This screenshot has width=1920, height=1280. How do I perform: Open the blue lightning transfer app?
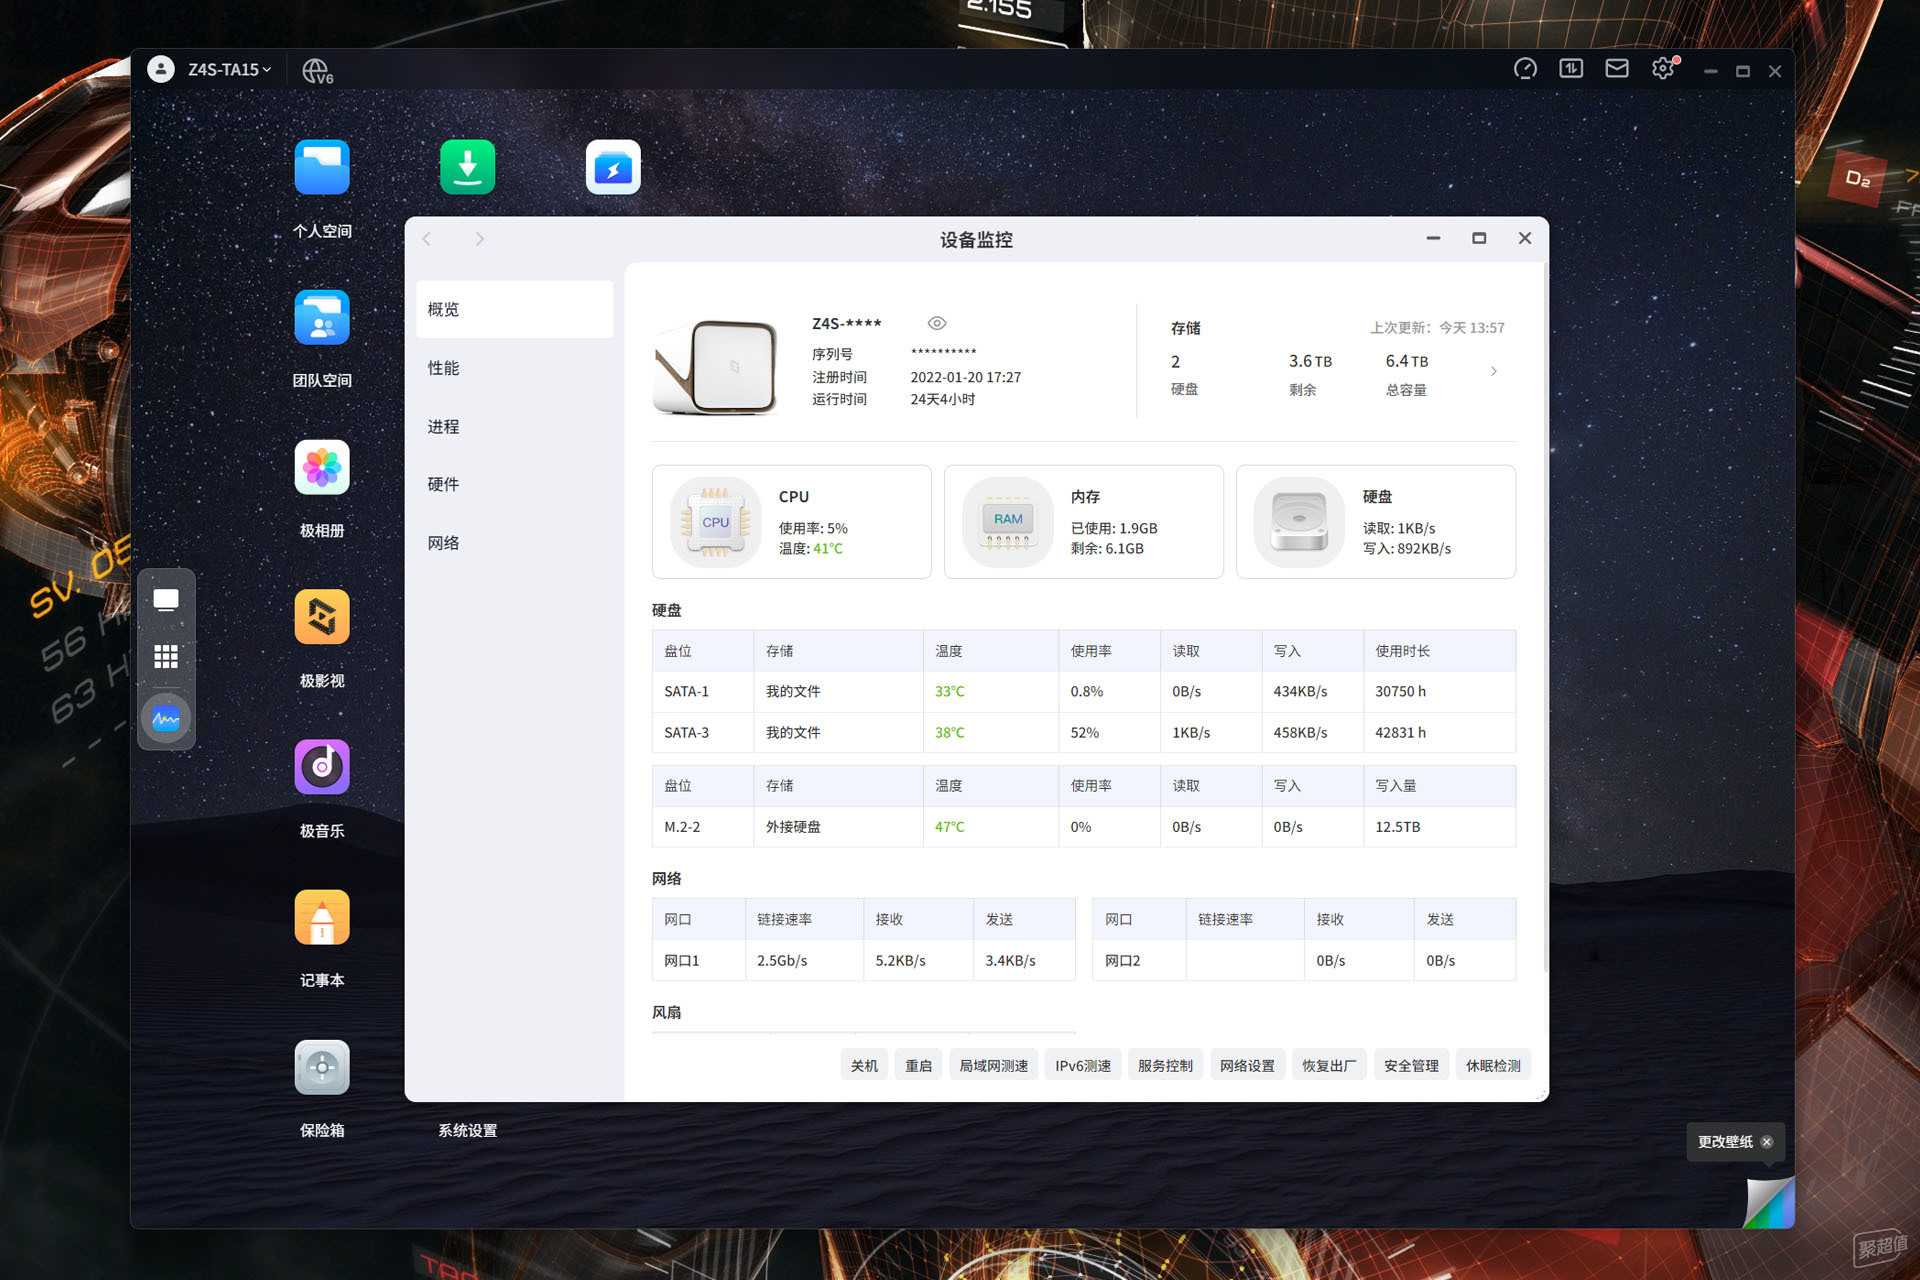(613, 167)
